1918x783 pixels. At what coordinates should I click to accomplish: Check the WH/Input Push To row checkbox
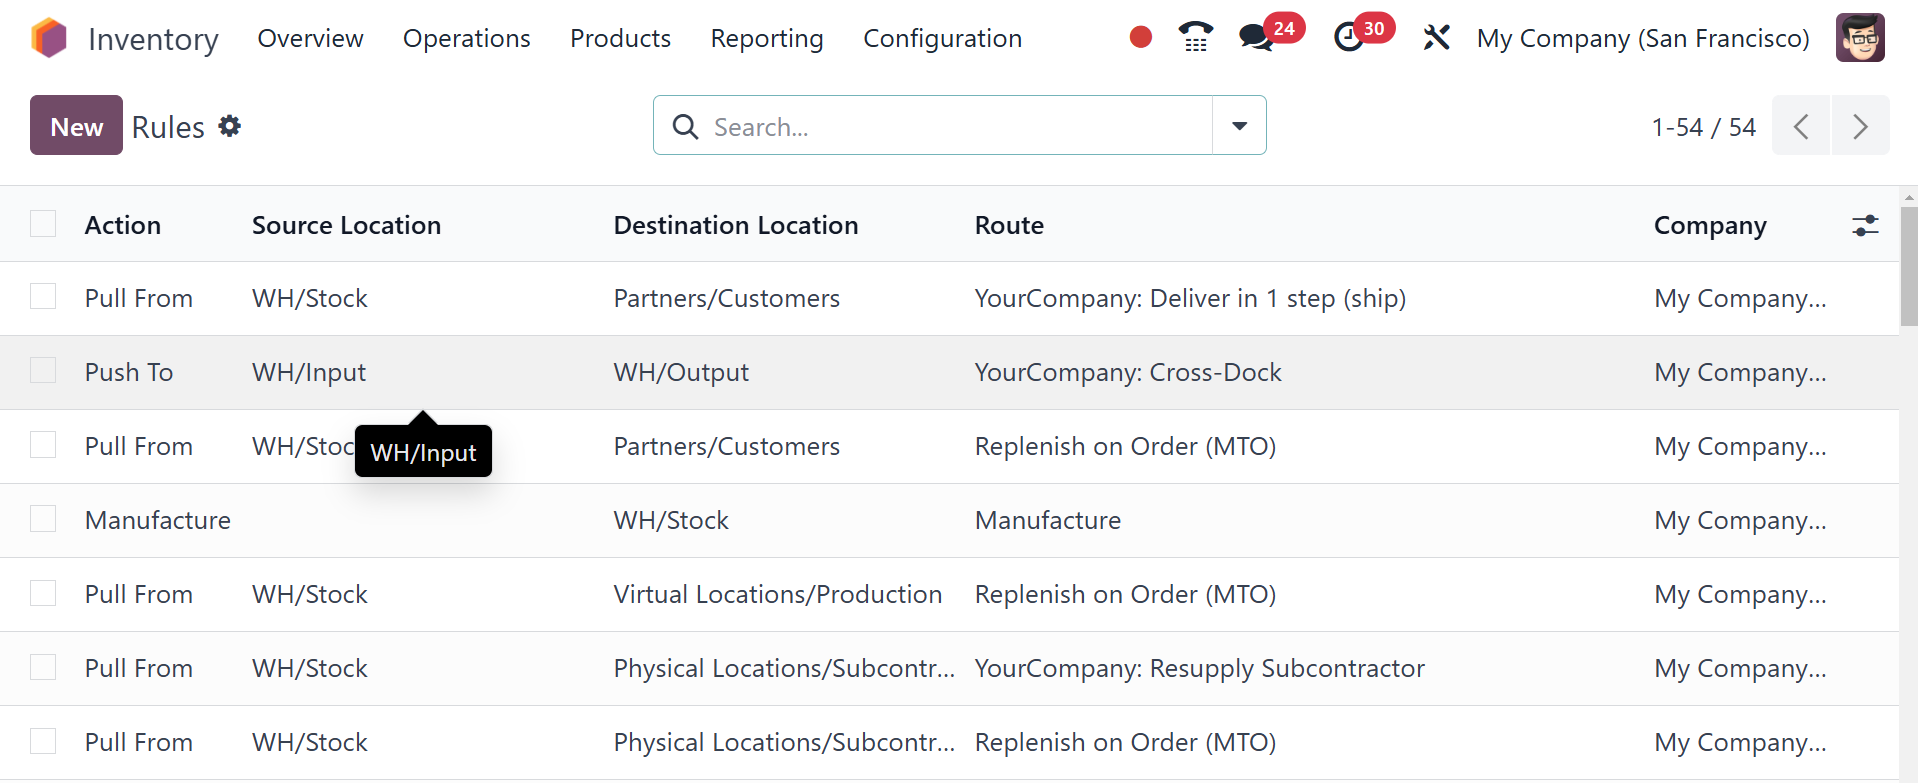43,371
